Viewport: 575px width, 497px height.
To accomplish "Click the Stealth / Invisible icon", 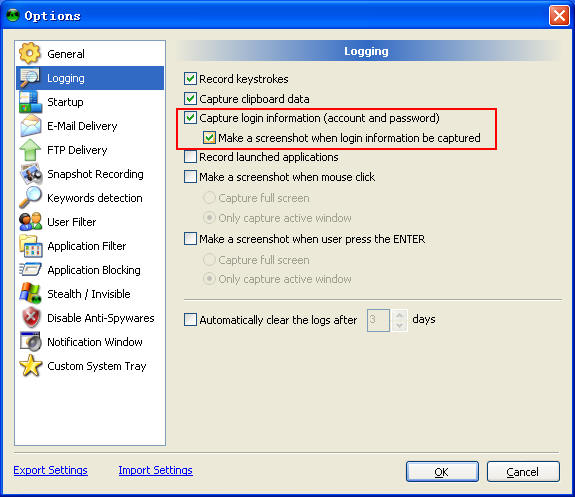I will 30,293.
